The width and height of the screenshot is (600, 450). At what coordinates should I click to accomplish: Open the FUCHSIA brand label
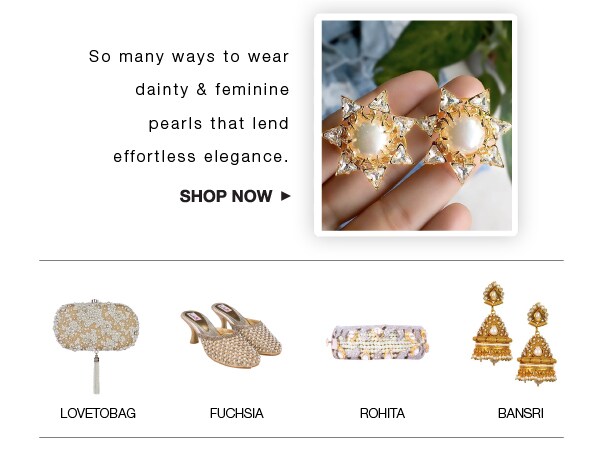click(x=236, y=413)
